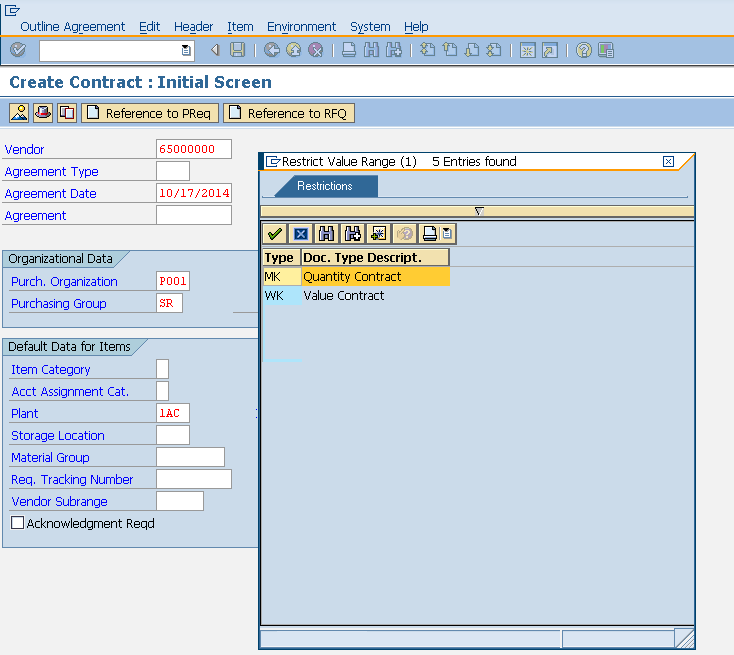Open the command field history dropdown
734x655 pixels.
[x=186, y=50]
